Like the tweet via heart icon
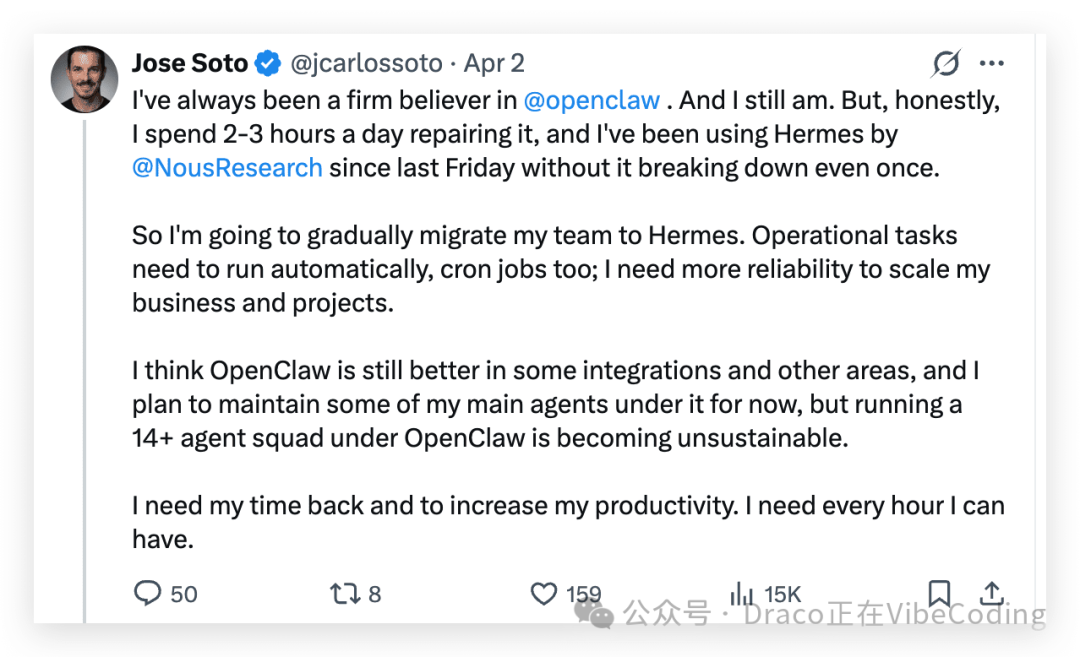The width and height of the screenshot is (1080, 657). 545,593
